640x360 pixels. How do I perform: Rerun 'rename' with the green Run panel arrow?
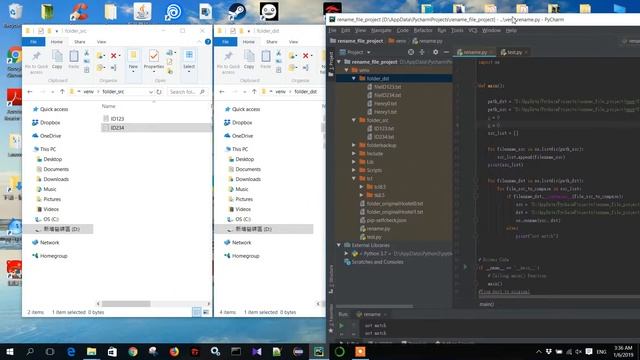[341, 326]
